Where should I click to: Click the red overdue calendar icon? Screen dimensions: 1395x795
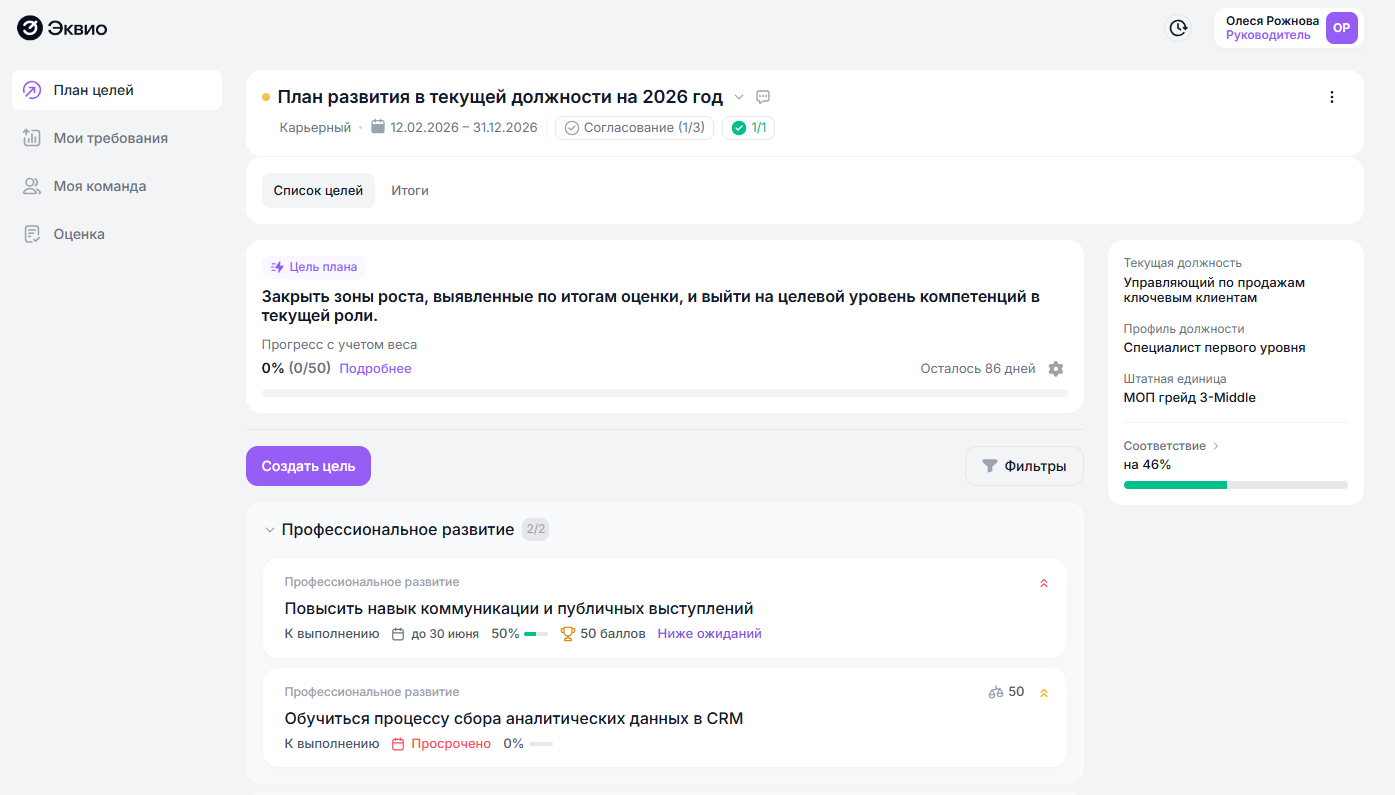tap(397, 744)
